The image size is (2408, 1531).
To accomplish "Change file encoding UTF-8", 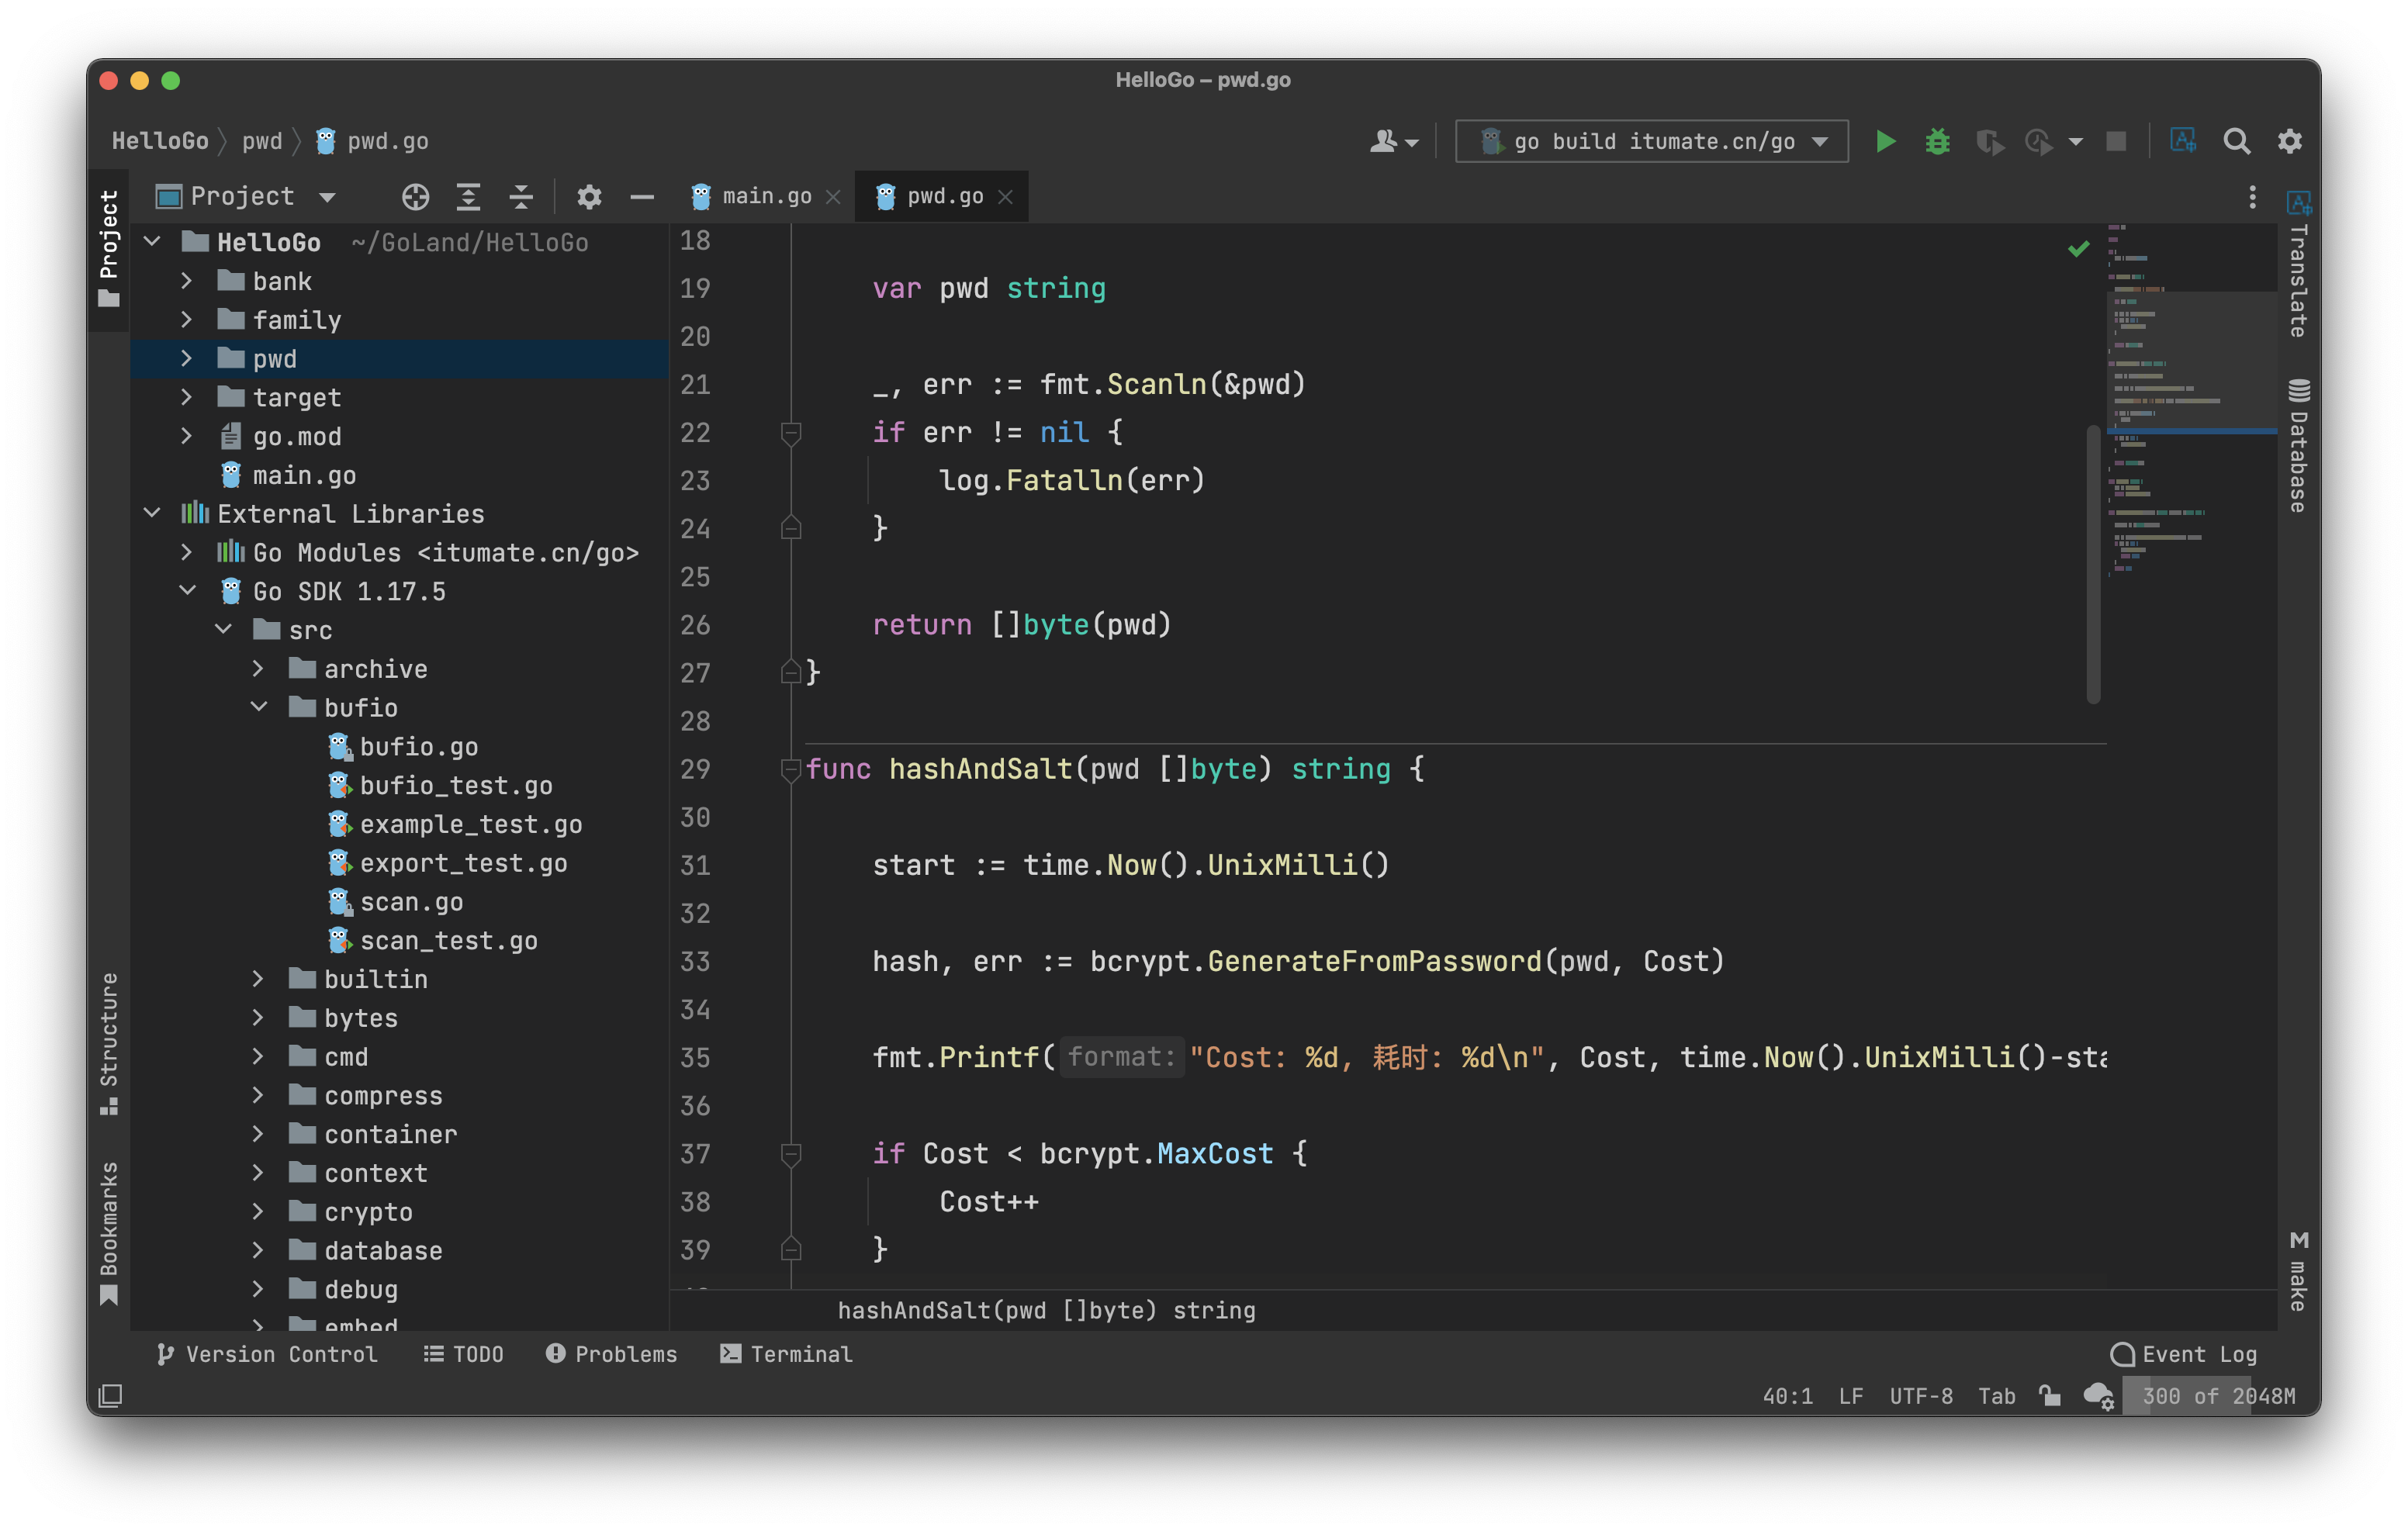I will [x=1921, y=1396].
